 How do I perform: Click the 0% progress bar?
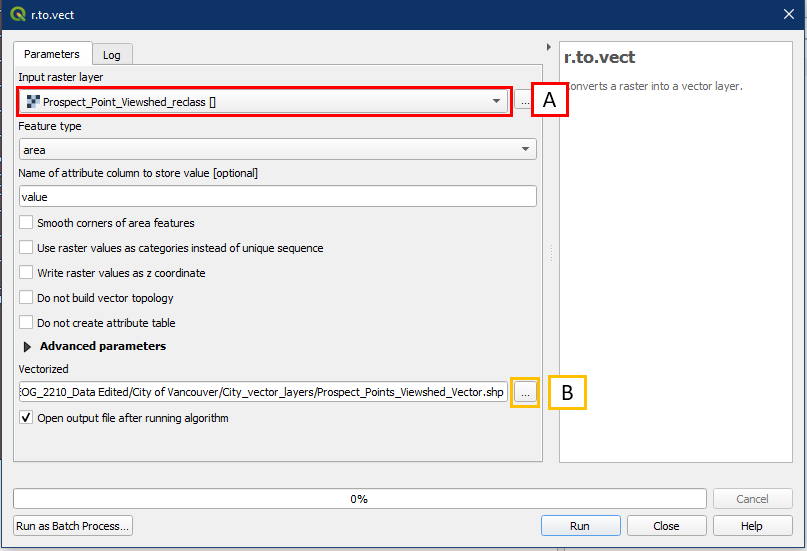[x=359, y=498]
